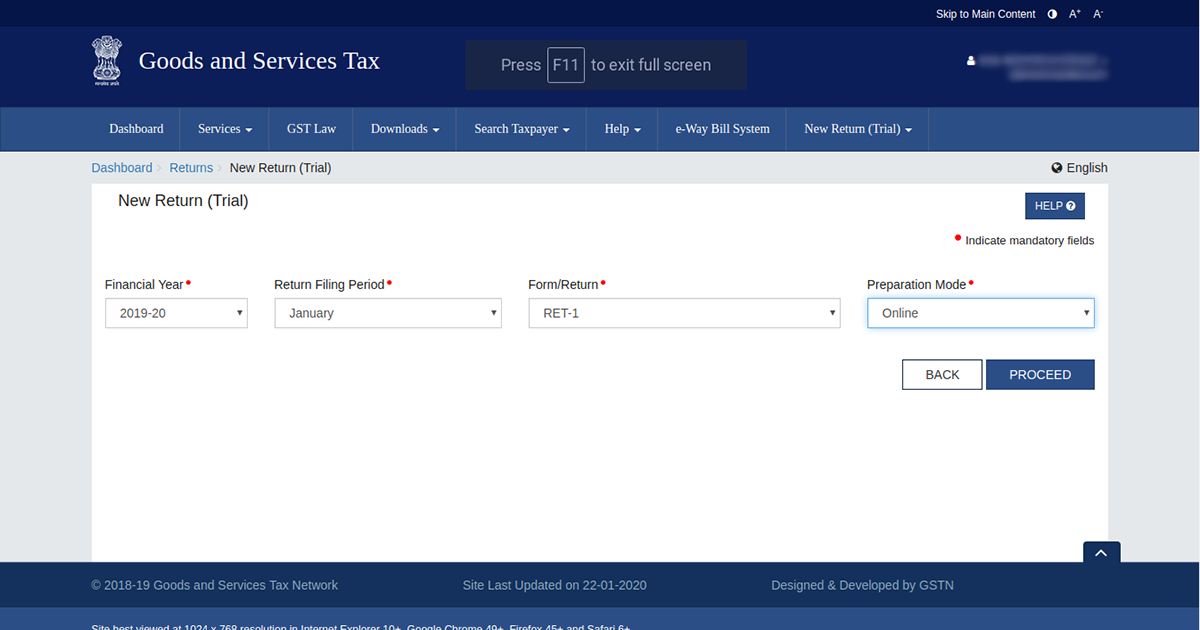1200x630 pixels.
Task: Follow the Returns breadcrumb link
Action: click(x=191, y=168)
